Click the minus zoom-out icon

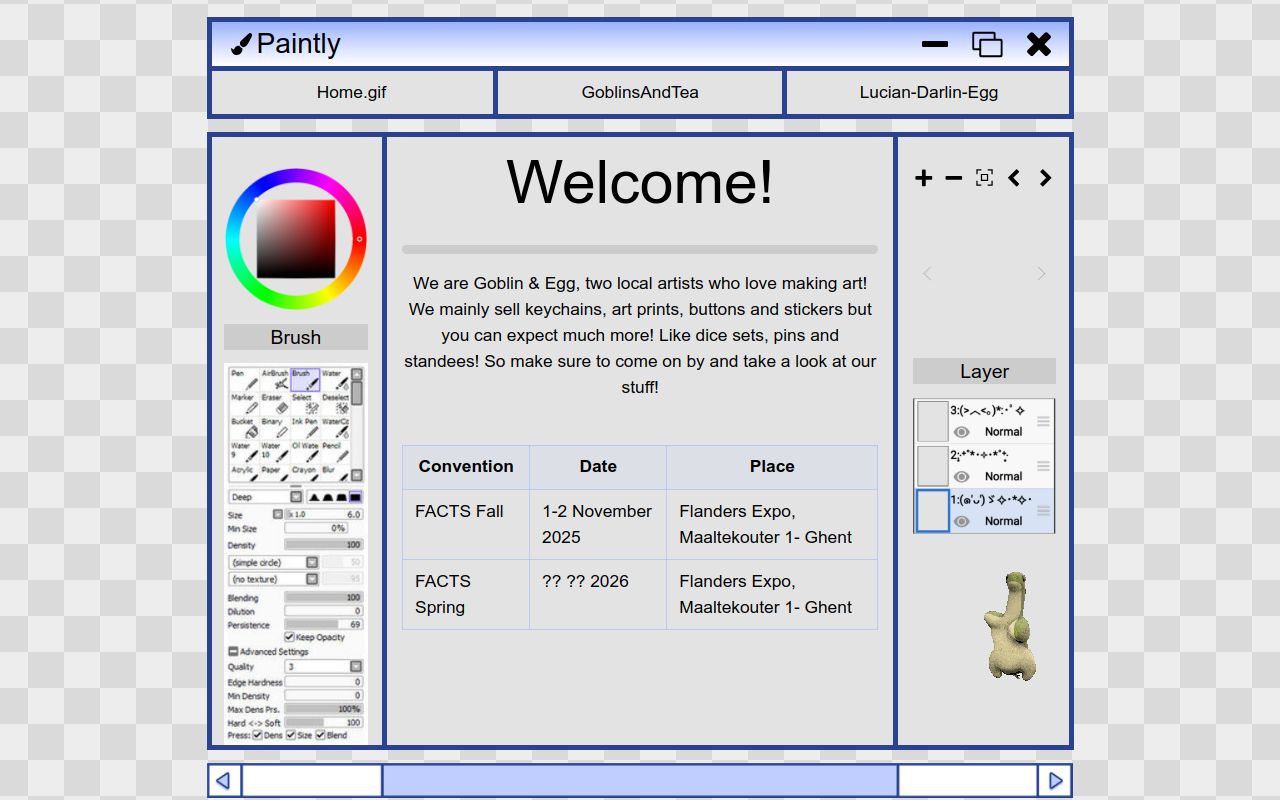tap(953, 178)
